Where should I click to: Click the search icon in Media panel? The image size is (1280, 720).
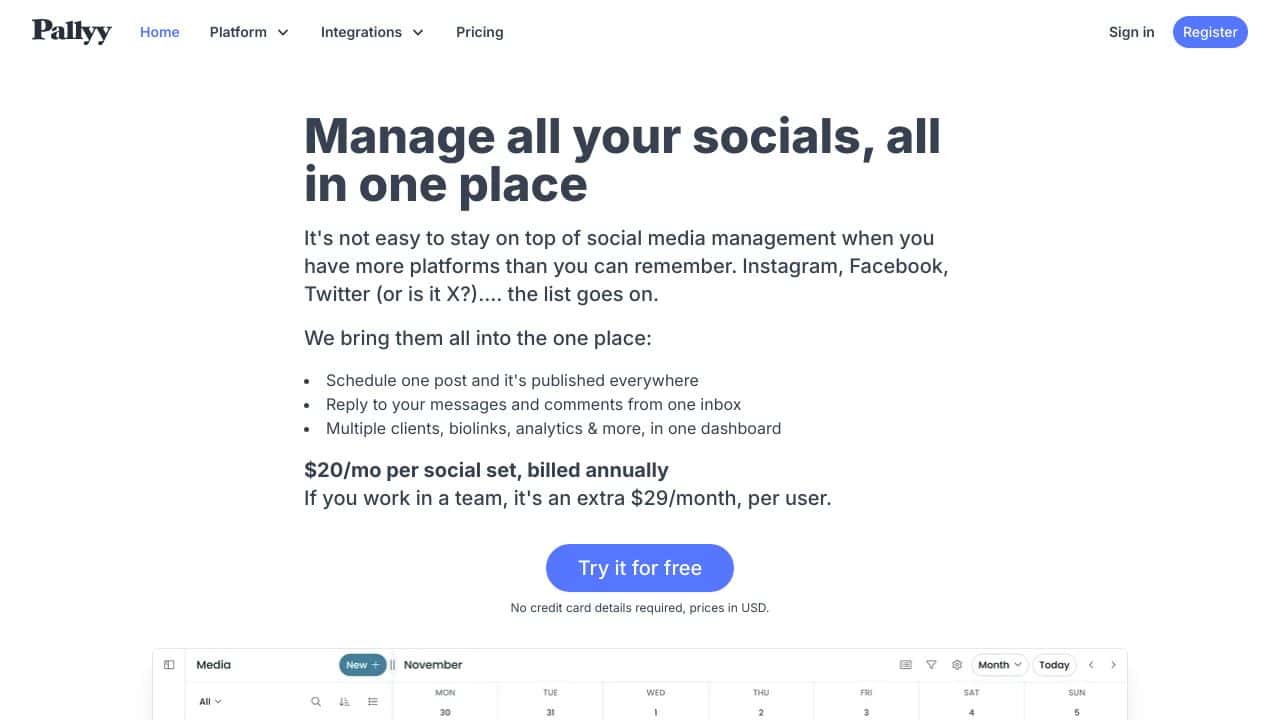pyautogui.click(x=316, y=702)
